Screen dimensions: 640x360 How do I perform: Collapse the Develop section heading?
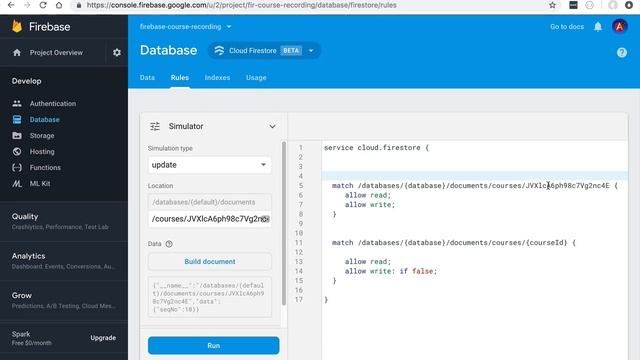pyautogui.click(x=27, y=81)
